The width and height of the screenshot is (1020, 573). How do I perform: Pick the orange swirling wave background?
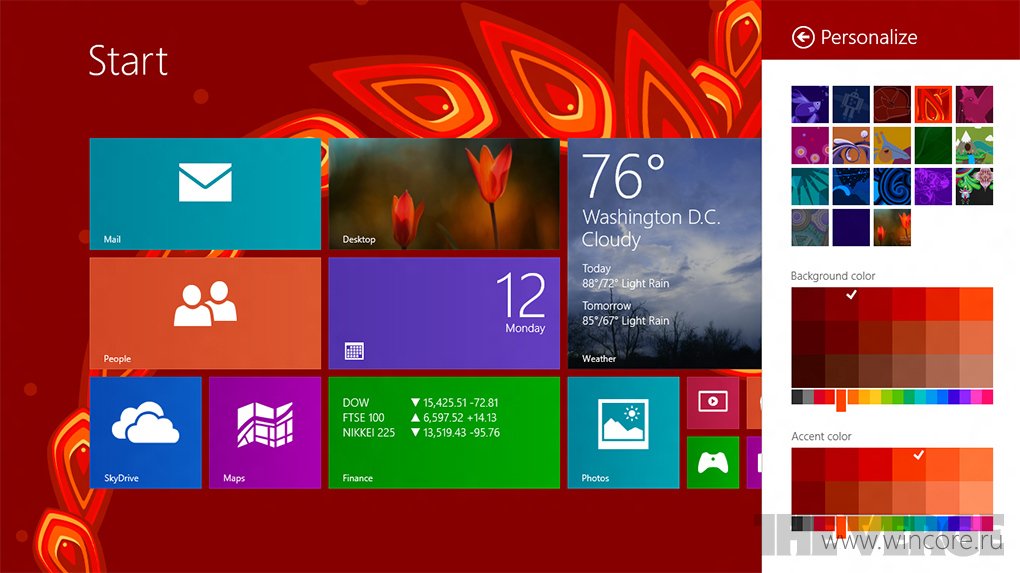click(x=851, y=145)
